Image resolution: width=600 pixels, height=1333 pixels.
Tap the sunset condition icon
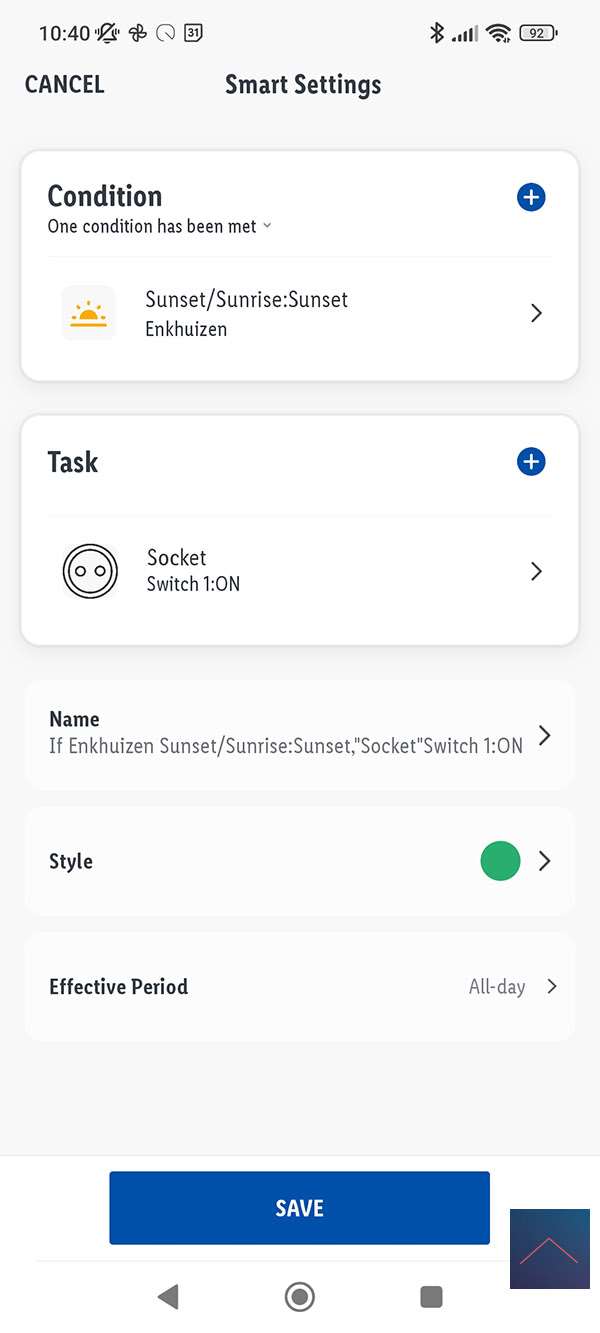[89, 313]
